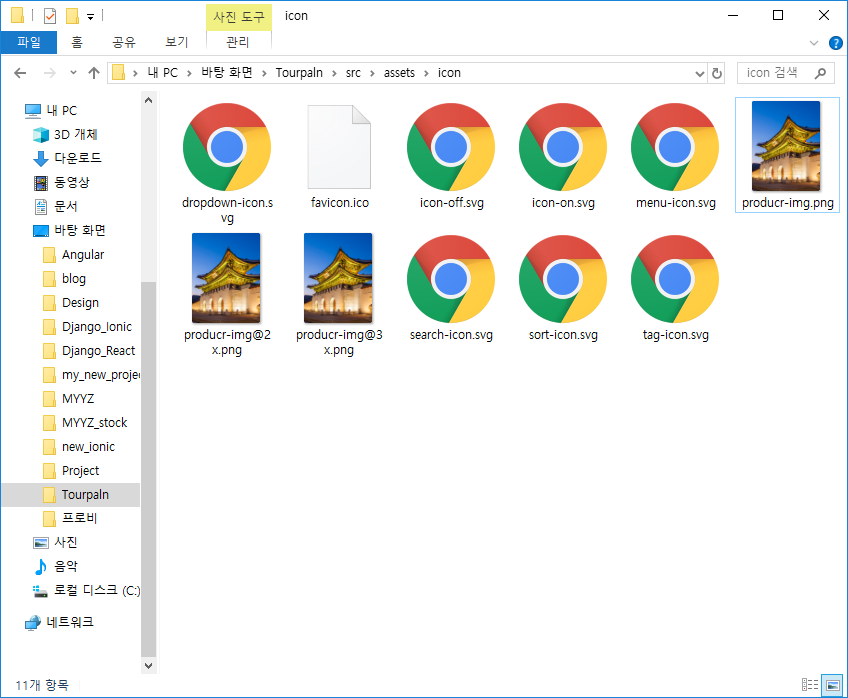Select menu-icon.svg file

(675, 157)
